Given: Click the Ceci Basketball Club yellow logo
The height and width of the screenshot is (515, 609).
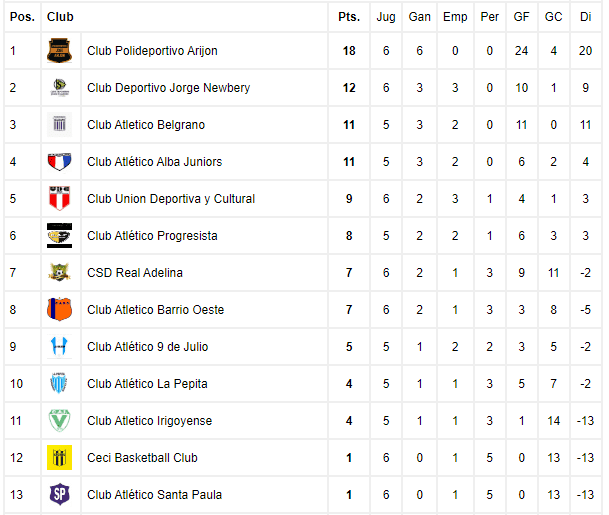Looking at the screenshot, I should [59, 458].
